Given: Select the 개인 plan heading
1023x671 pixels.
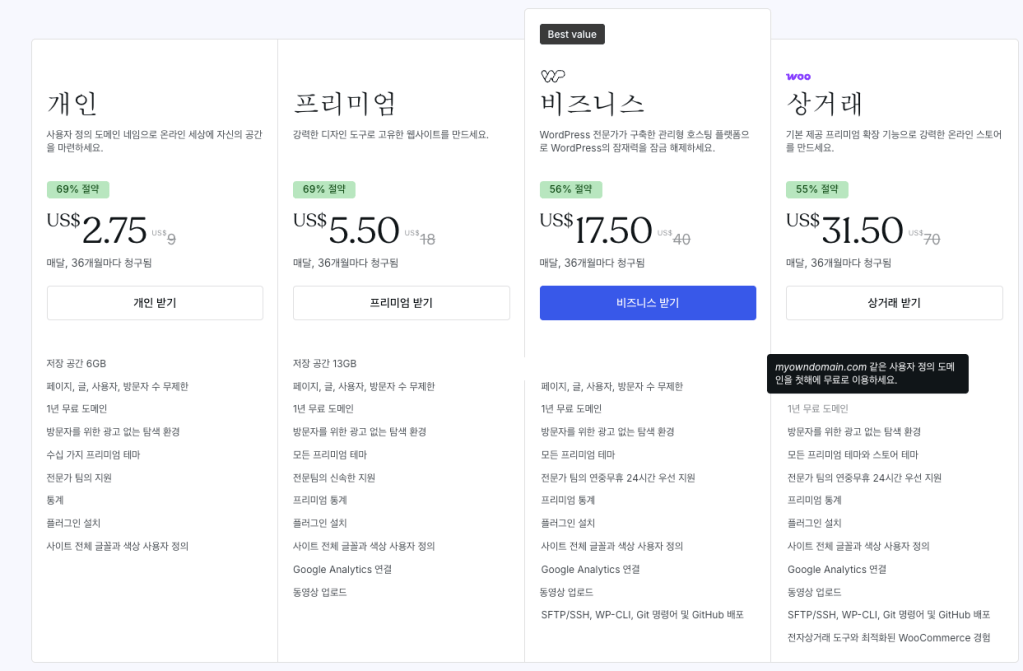Looking at the screenshot, I should 72,103.
